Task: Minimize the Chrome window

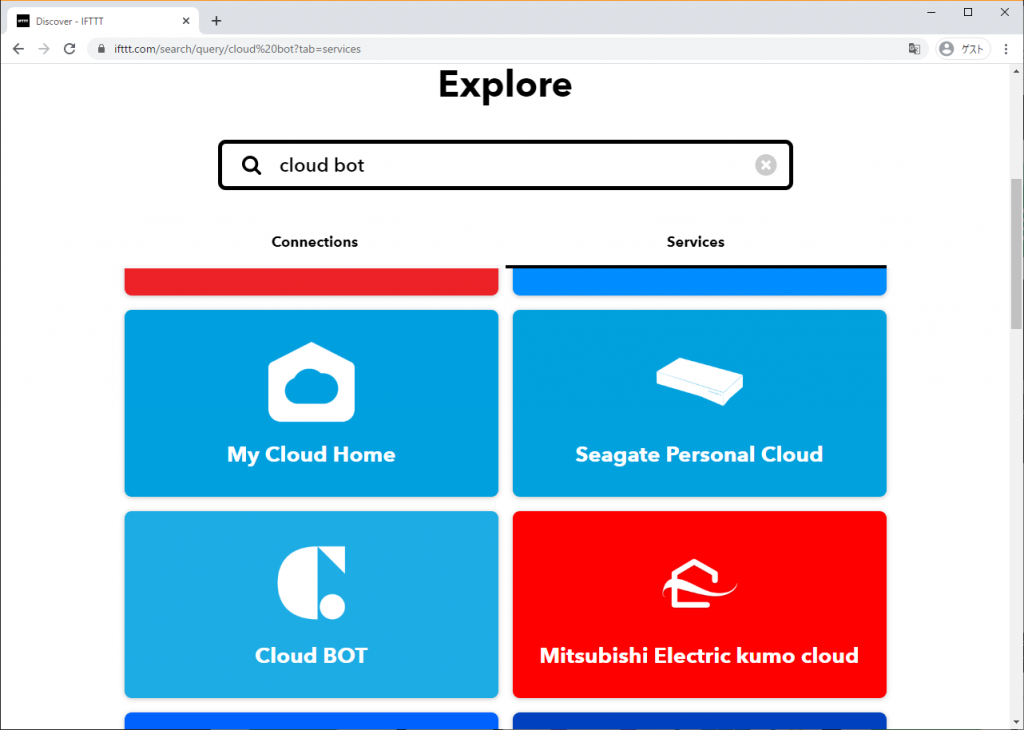Action: click(931, 12)
